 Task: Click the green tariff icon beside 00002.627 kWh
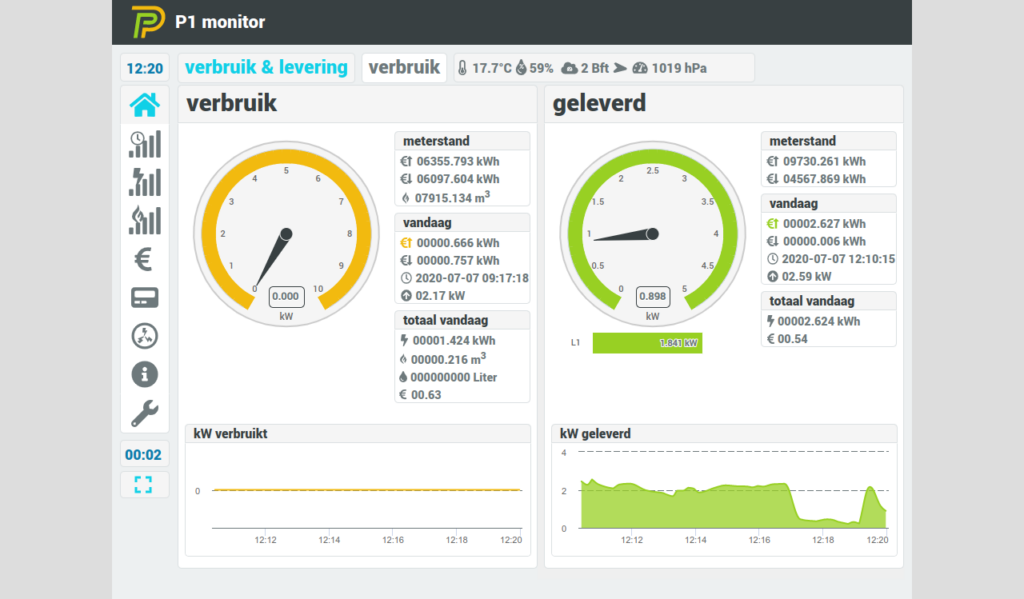click(x=773, y=223)
